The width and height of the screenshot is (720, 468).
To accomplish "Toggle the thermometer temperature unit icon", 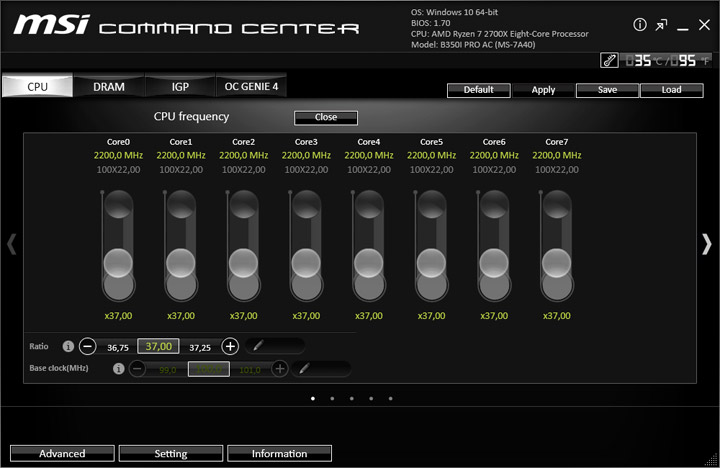I will tap(609, 60).
